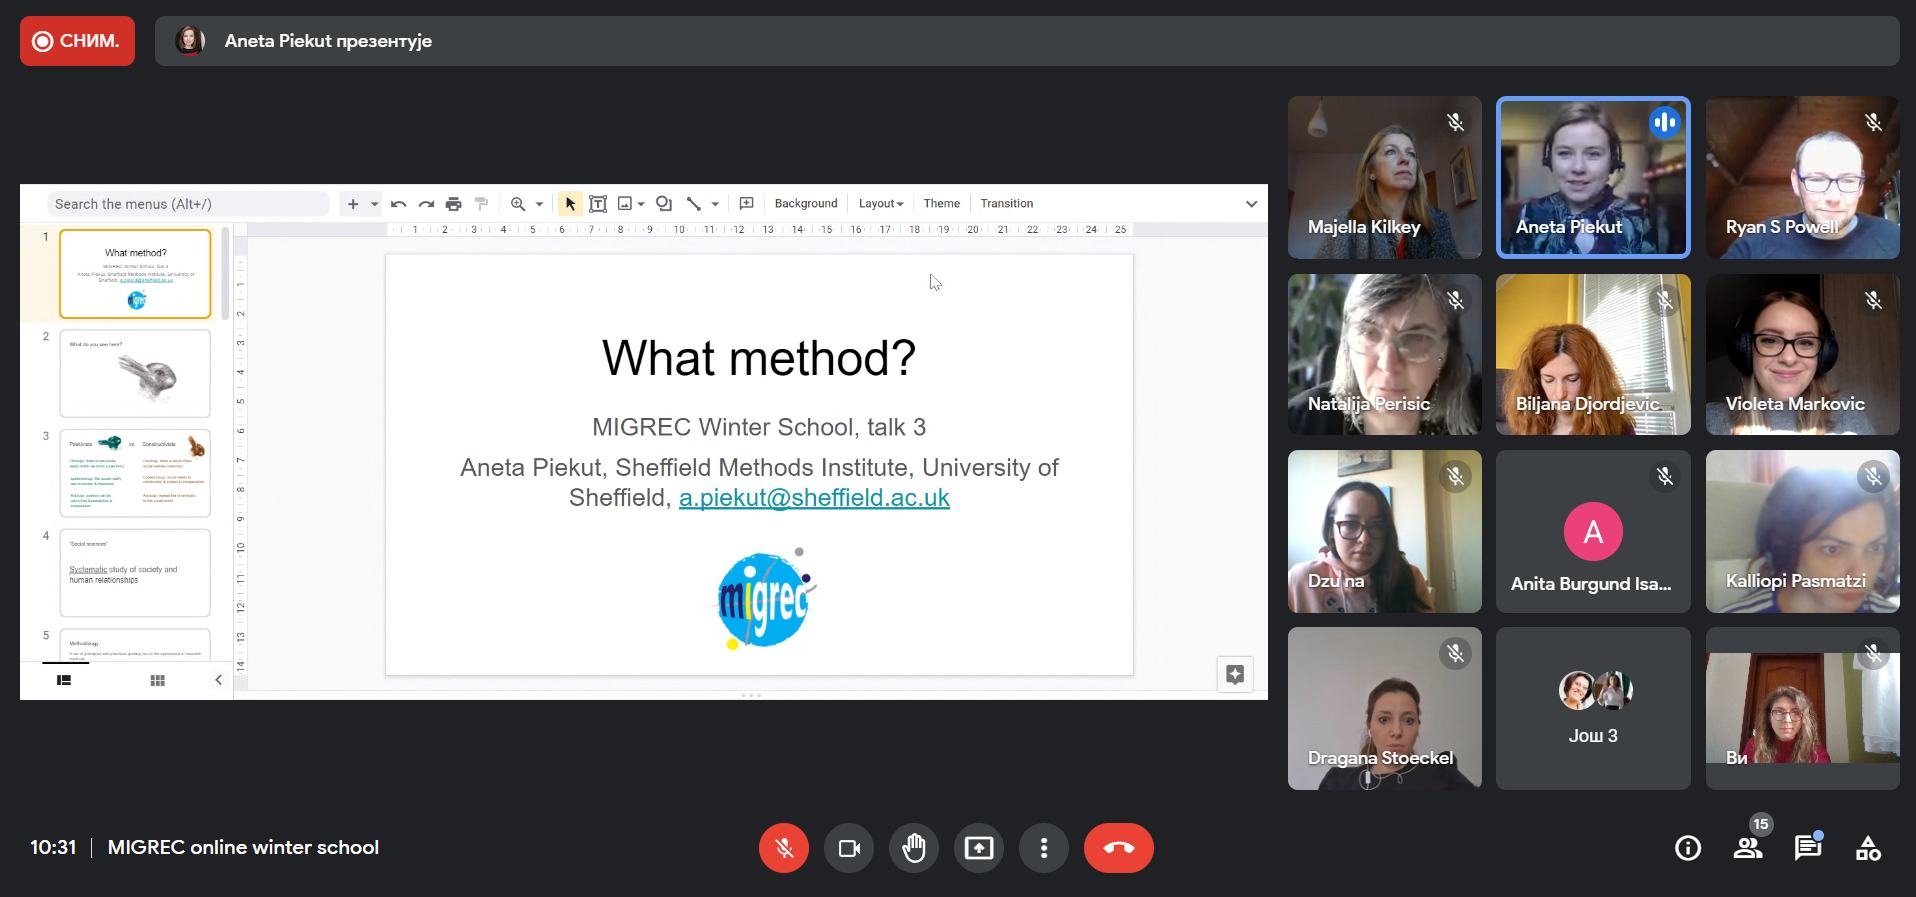Screen dimensions: 1916x897
Task: Open the Transition menu item
Action: coord(1006,203)
